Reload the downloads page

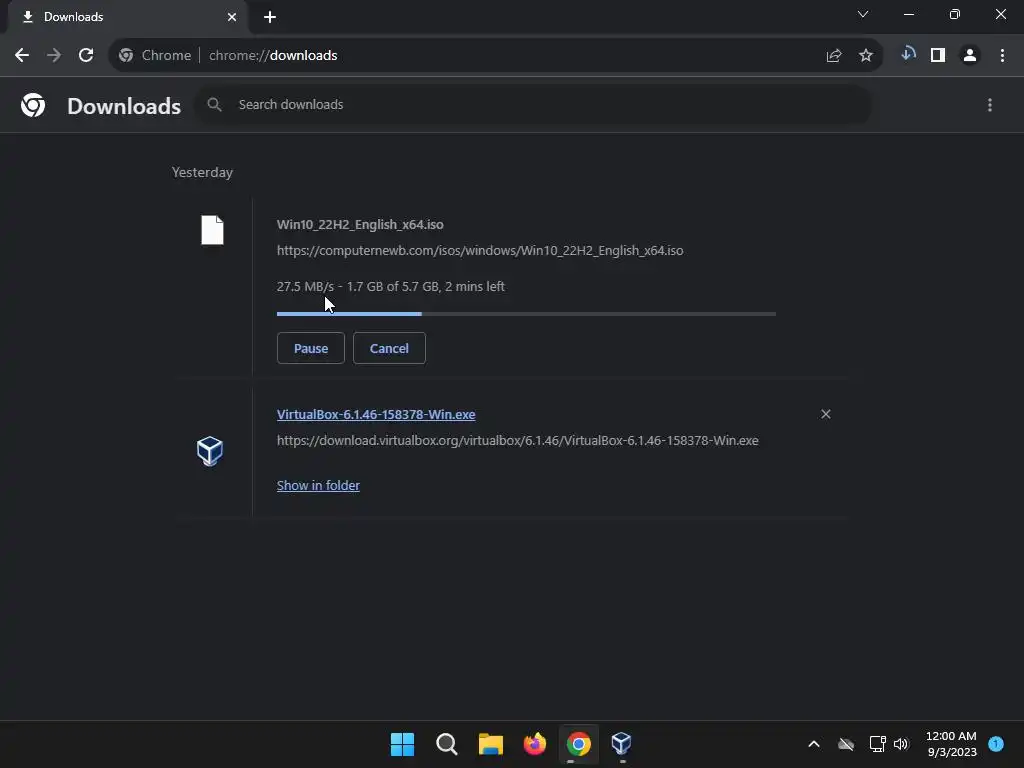[86, 56]
